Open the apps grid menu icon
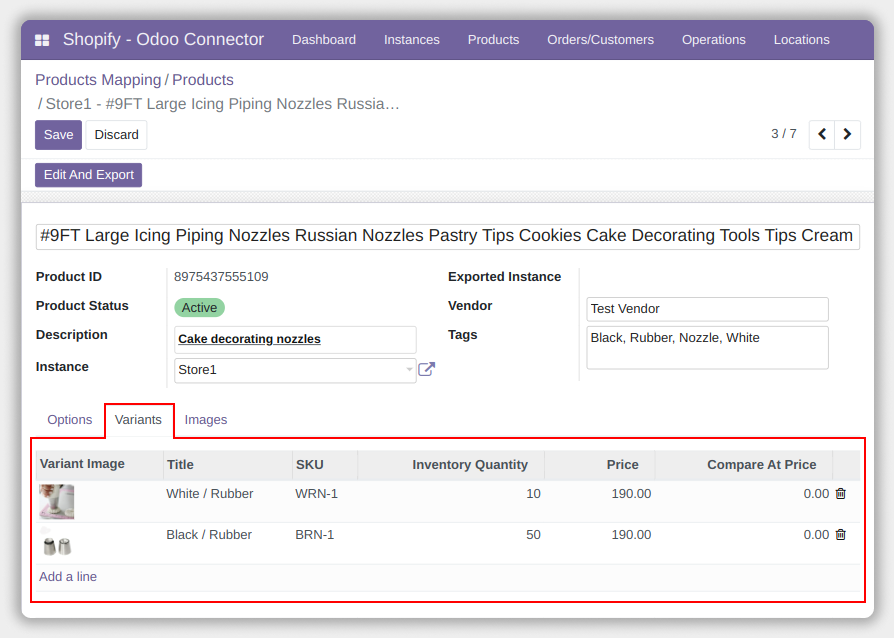 [42, 40]
